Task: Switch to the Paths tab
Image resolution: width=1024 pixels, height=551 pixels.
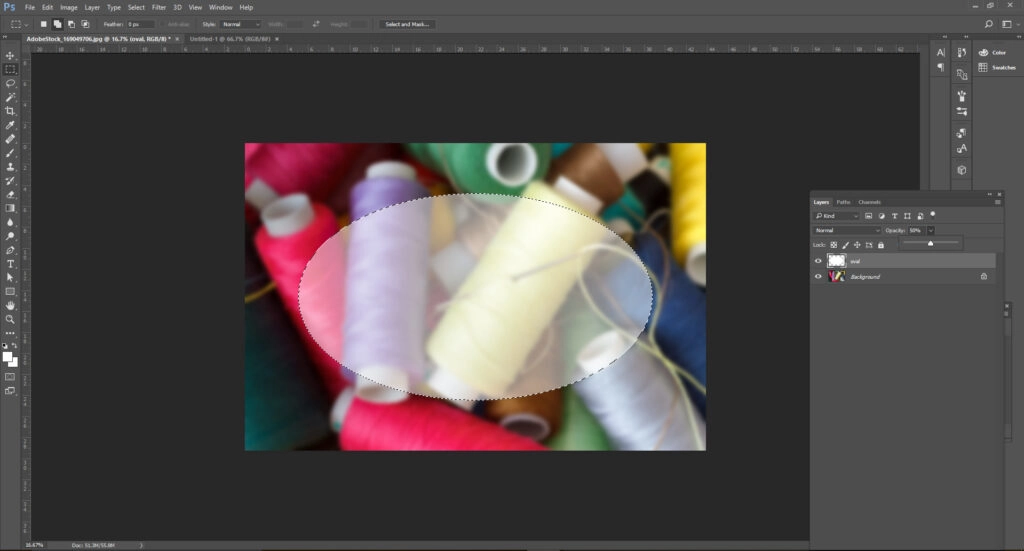Action: click(x=843, y=202)
